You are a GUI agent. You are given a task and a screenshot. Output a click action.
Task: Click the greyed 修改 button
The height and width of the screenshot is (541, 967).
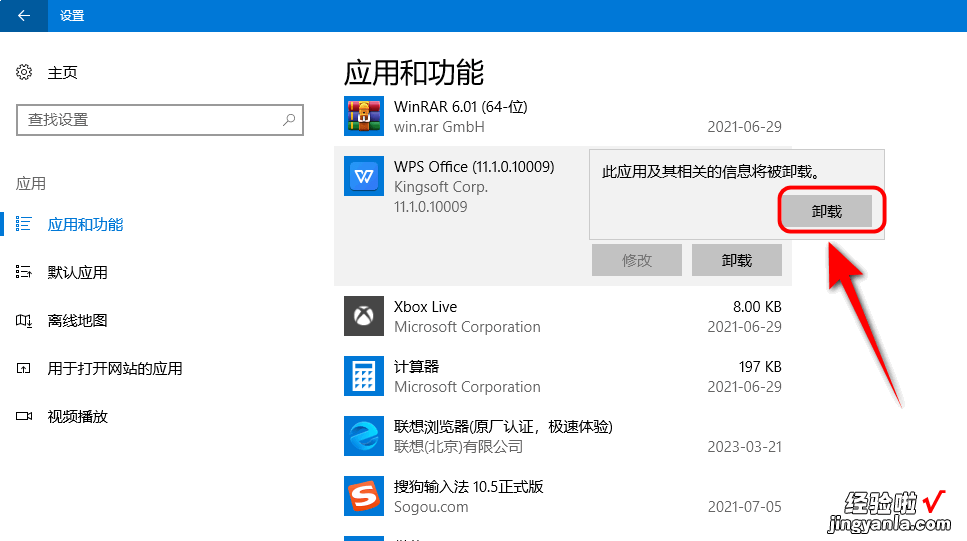(637, 260)
